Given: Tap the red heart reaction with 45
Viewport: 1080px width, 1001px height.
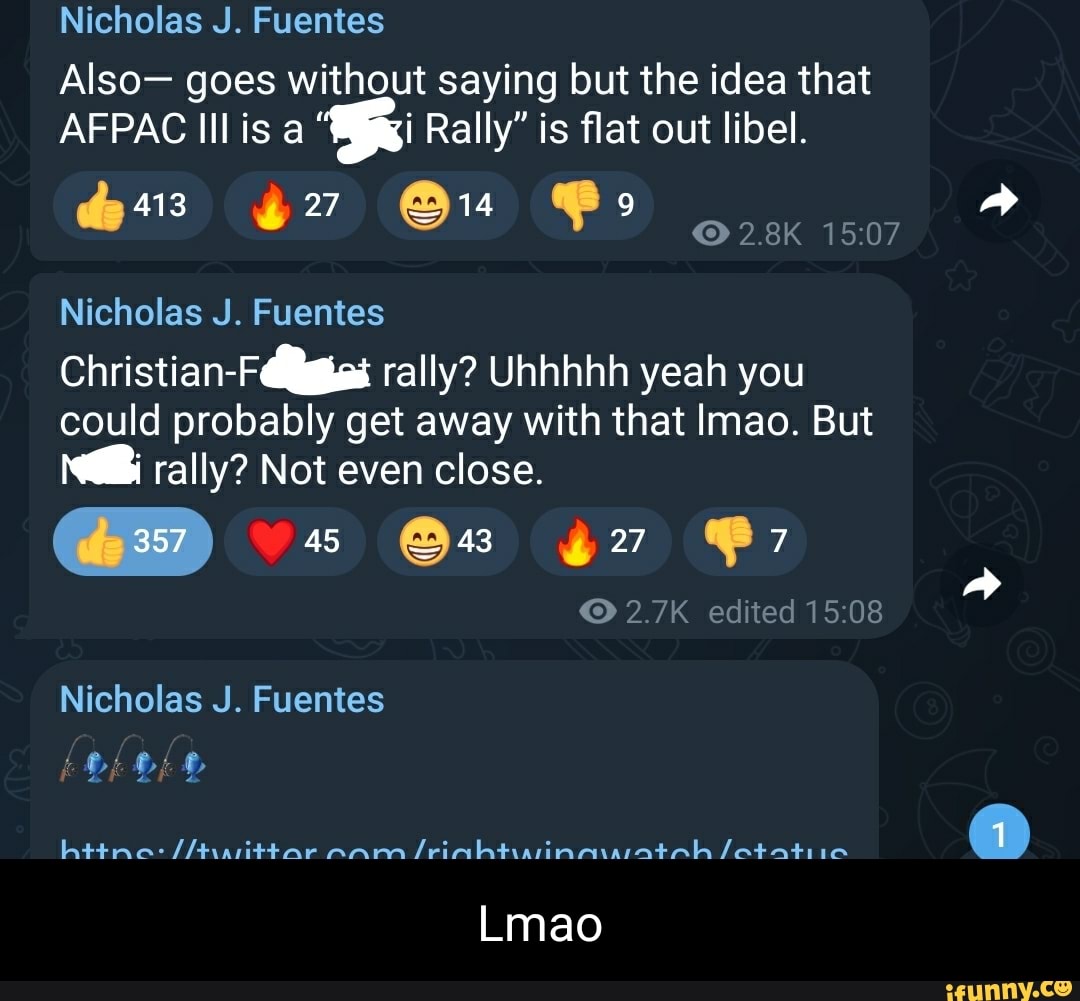Looking at the screenshot, I should tap(295, 541).
